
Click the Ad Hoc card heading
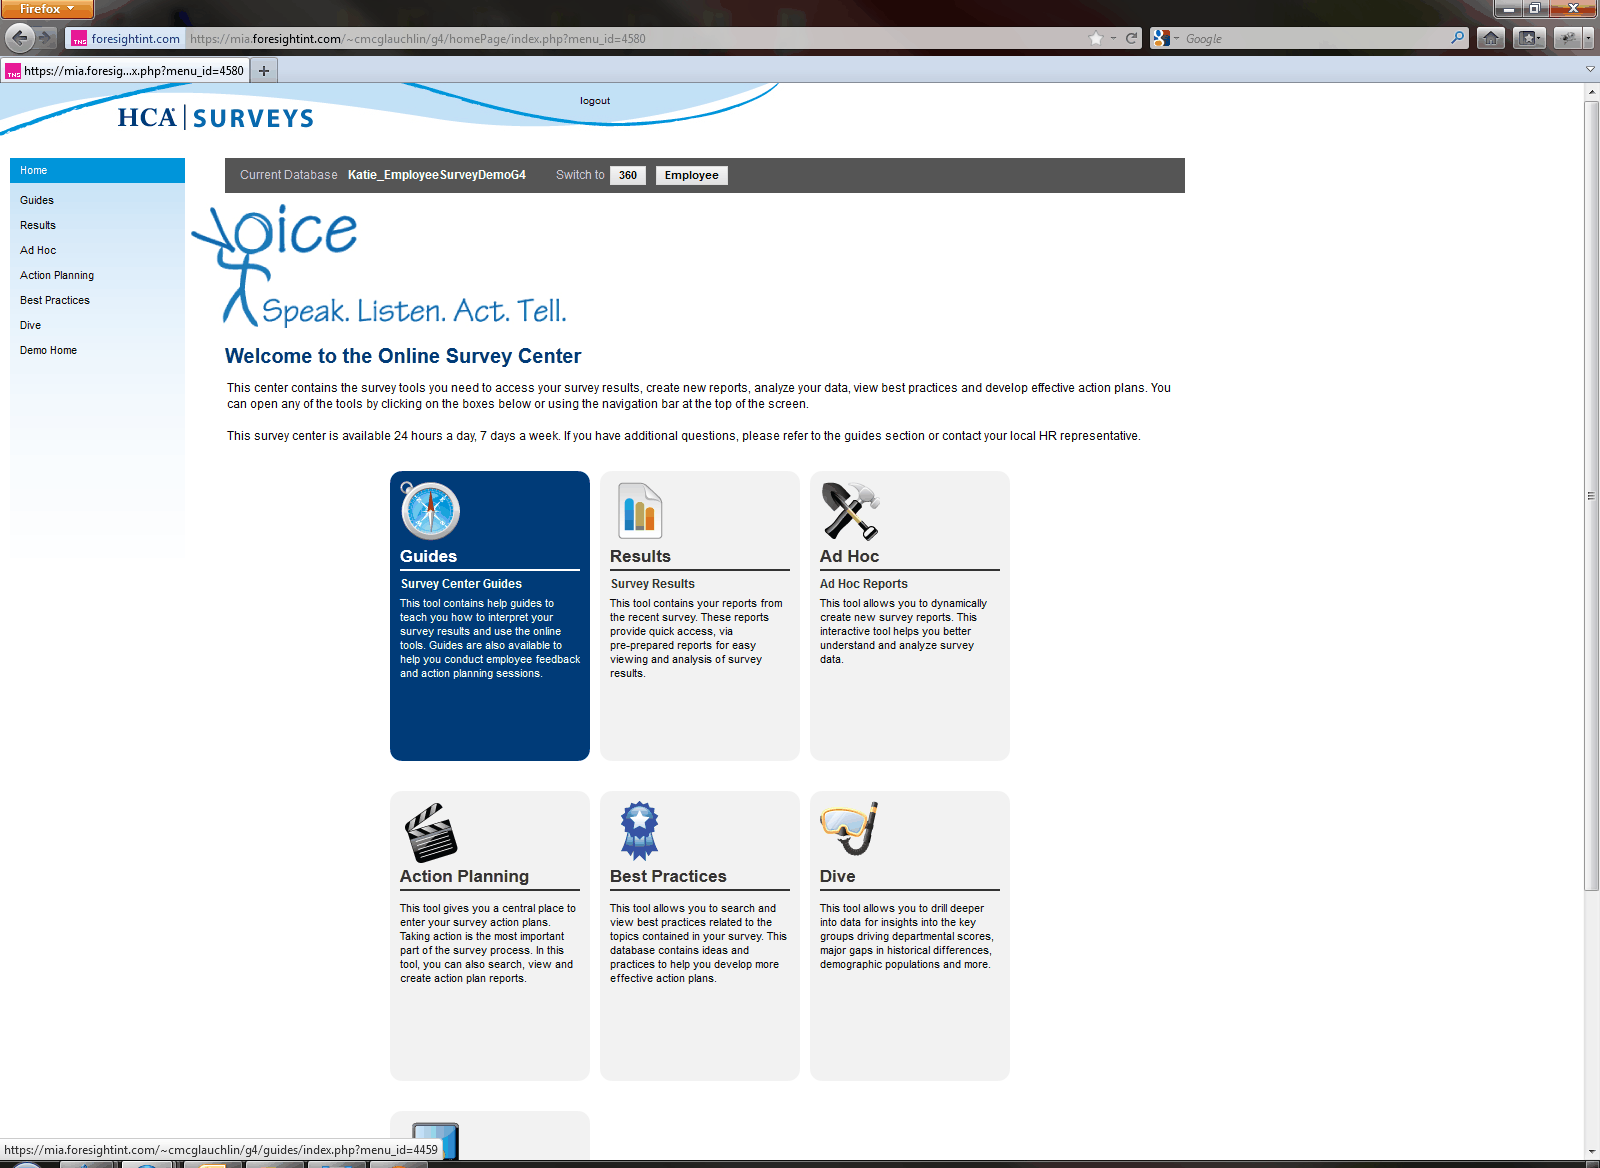click(x=849, y=556)
